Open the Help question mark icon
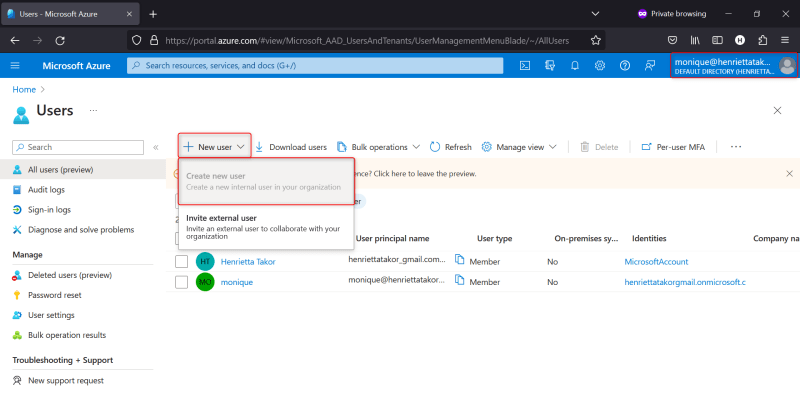This screenshot has height=420, width=800. coord(624,65)
